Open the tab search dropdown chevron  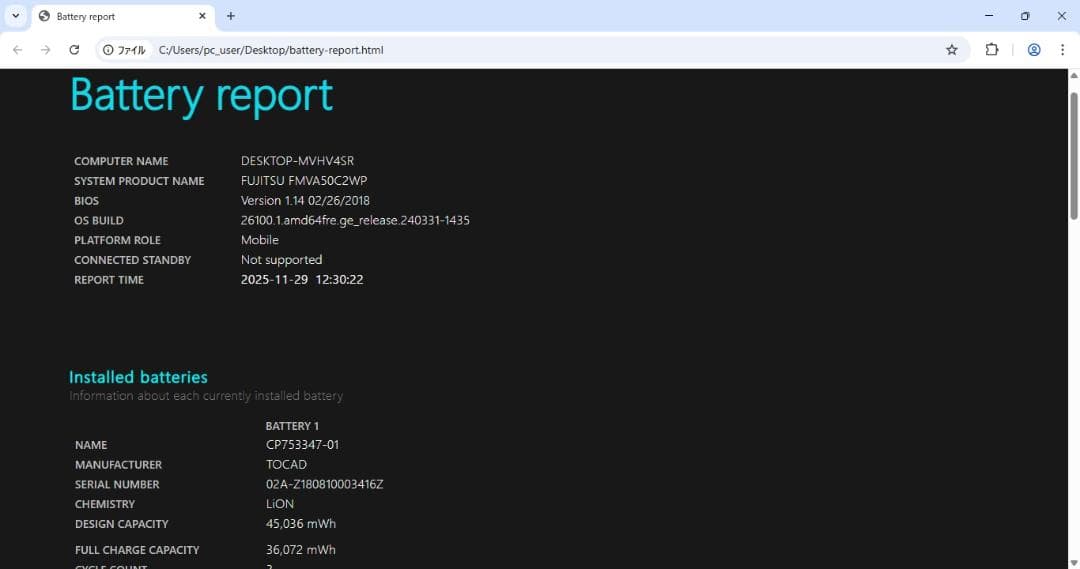[15, 16]
